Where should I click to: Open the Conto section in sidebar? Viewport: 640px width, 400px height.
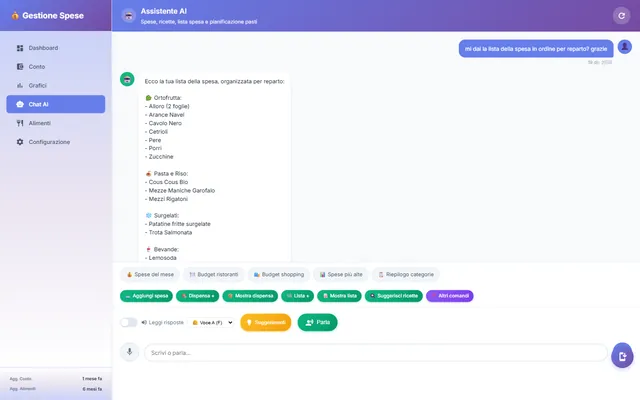pyautogui.click(x=56, y=67)
